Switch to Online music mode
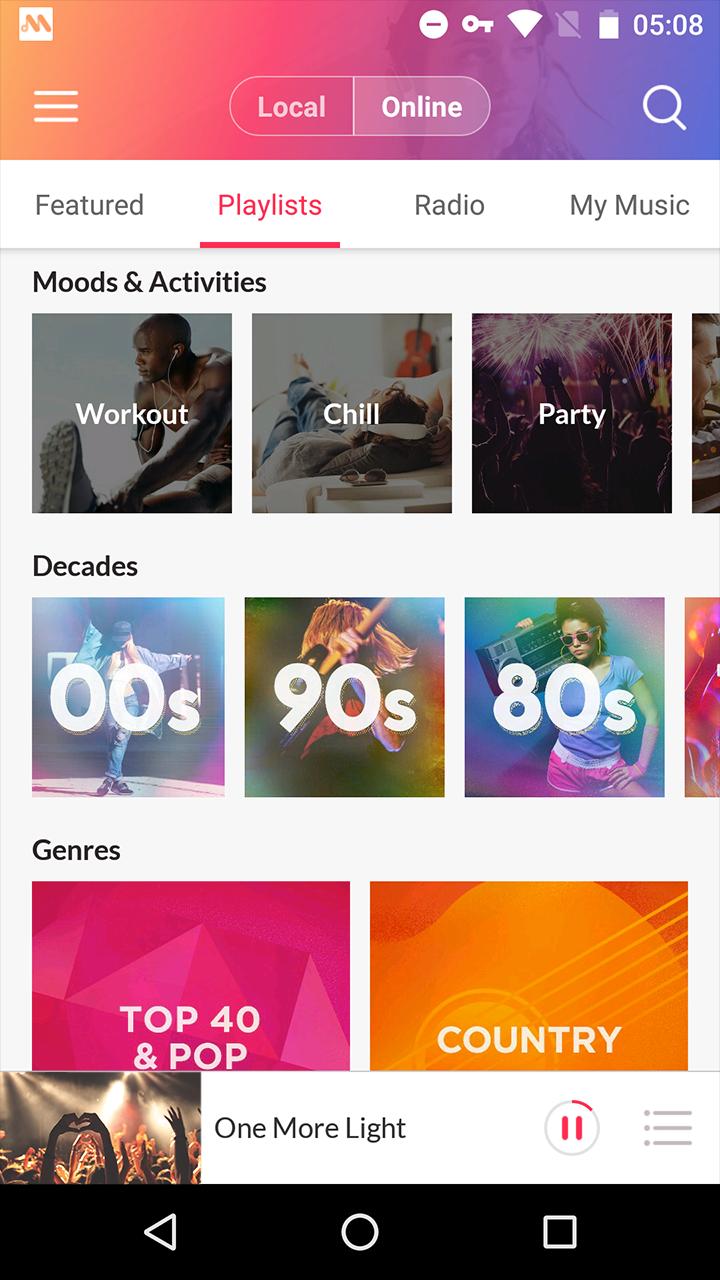This screenshot has height=1280, width=720. (422, 106)
